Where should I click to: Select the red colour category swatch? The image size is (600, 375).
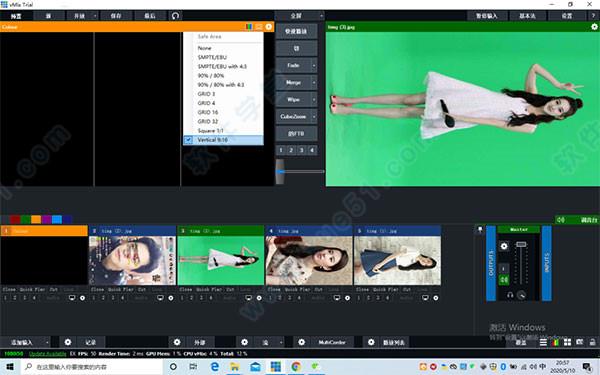15,219
